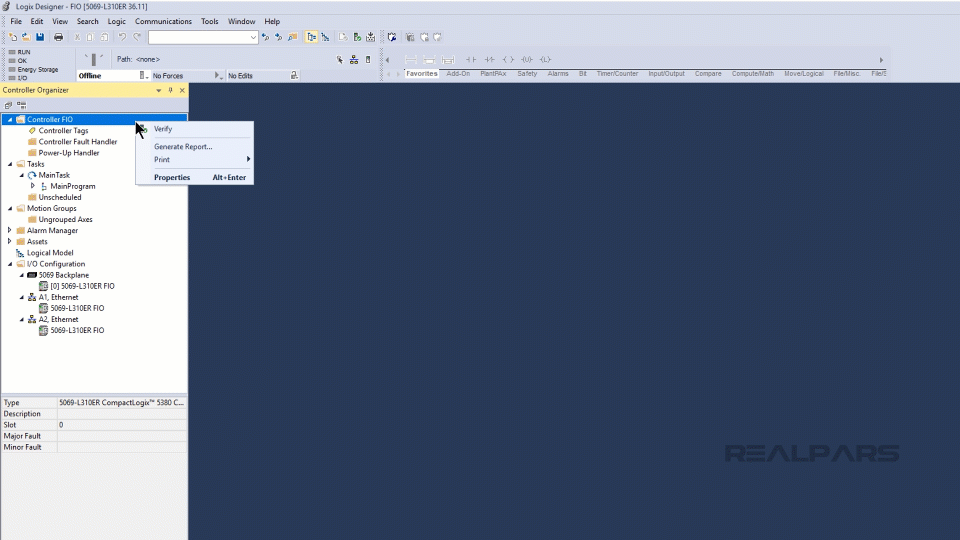Switch to the Timer/Counter instruction tab
Screen dimensions: 960x540
click(617, 73)
